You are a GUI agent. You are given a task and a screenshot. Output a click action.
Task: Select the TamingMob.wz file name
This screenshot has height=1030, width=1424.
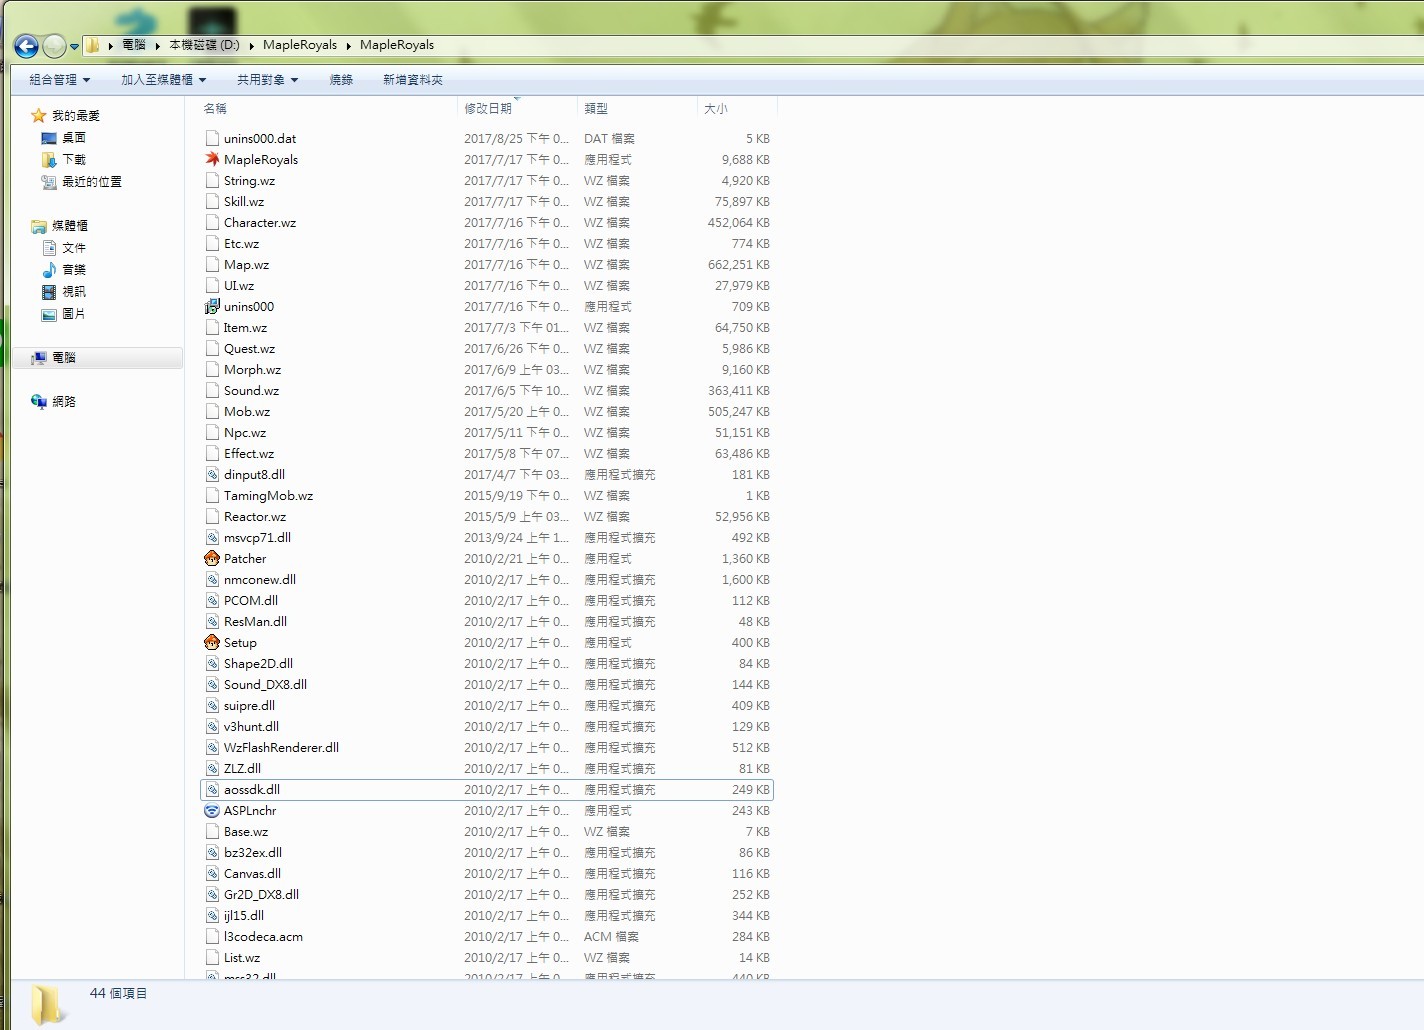(x=268, y=495)
